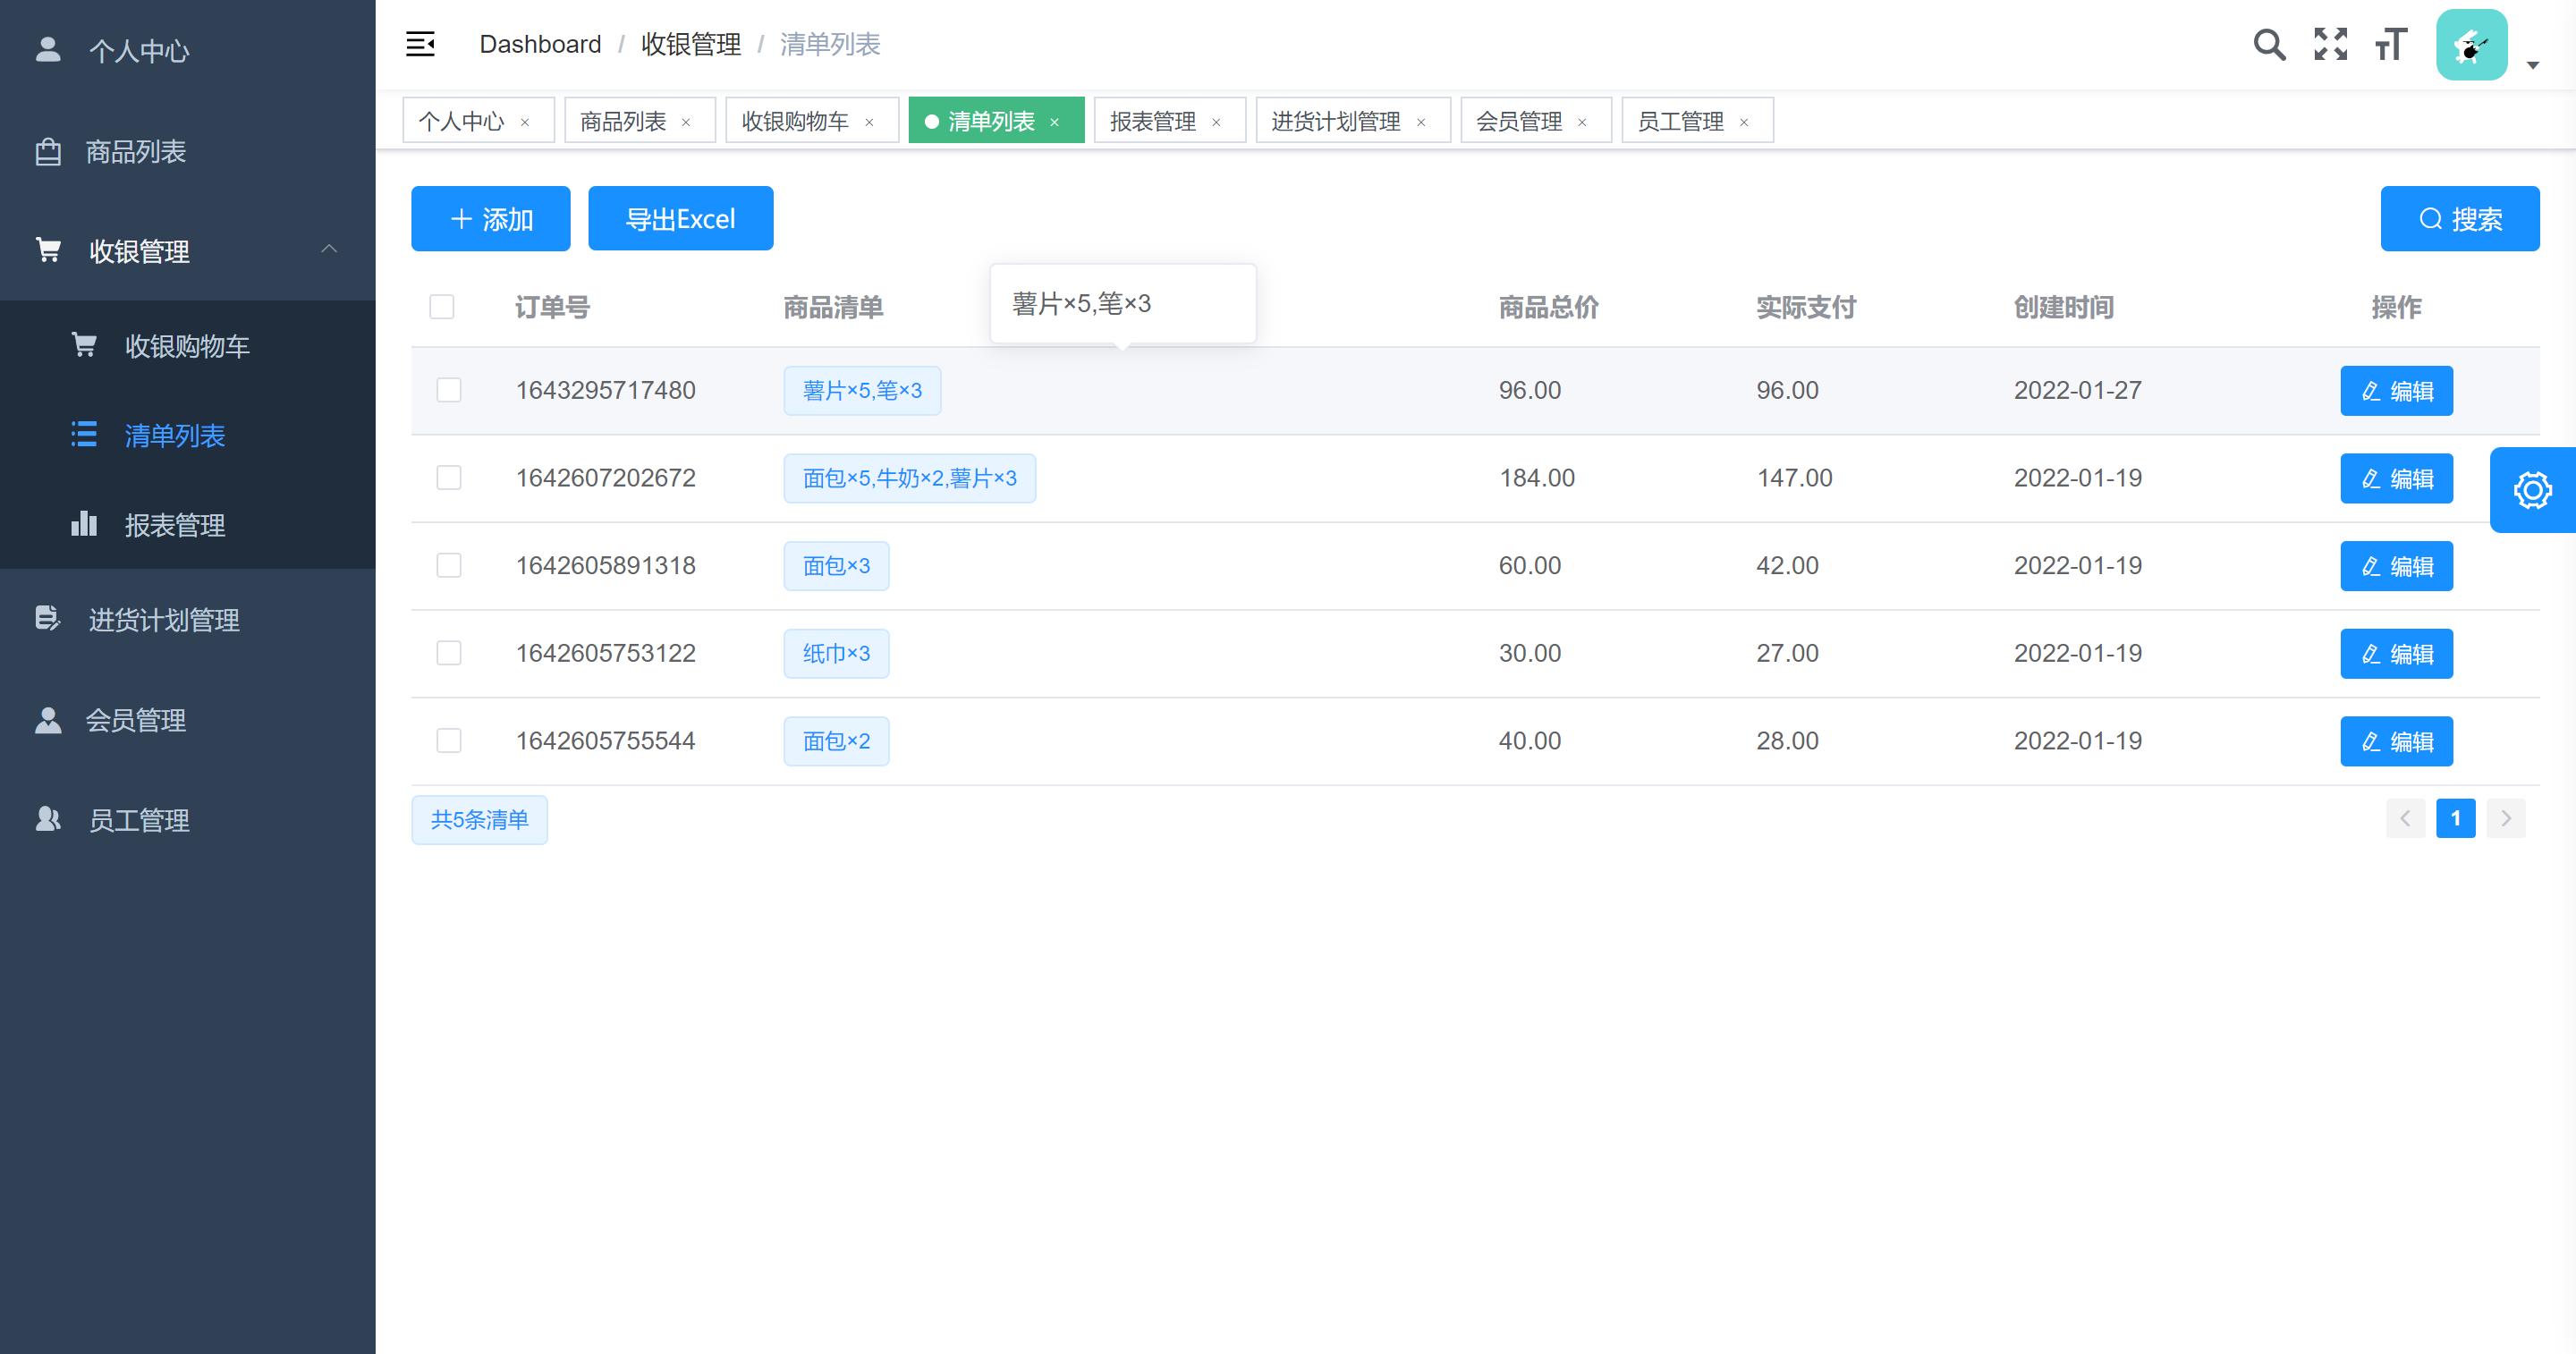Viewport: 2576px width, 1354px height.
Task: Open the floating settings gear on the right
Action: click(x=2533, y=489)
